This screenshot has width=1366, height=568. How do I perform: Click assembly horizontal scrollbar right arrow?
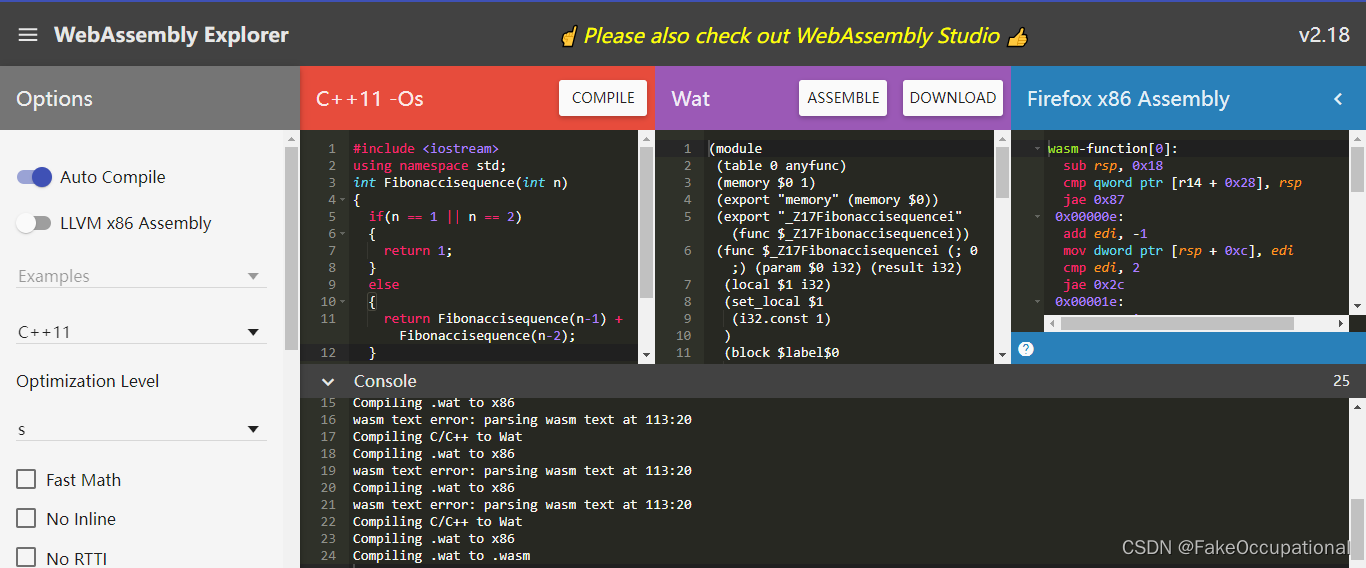[x=1341, y=324]
